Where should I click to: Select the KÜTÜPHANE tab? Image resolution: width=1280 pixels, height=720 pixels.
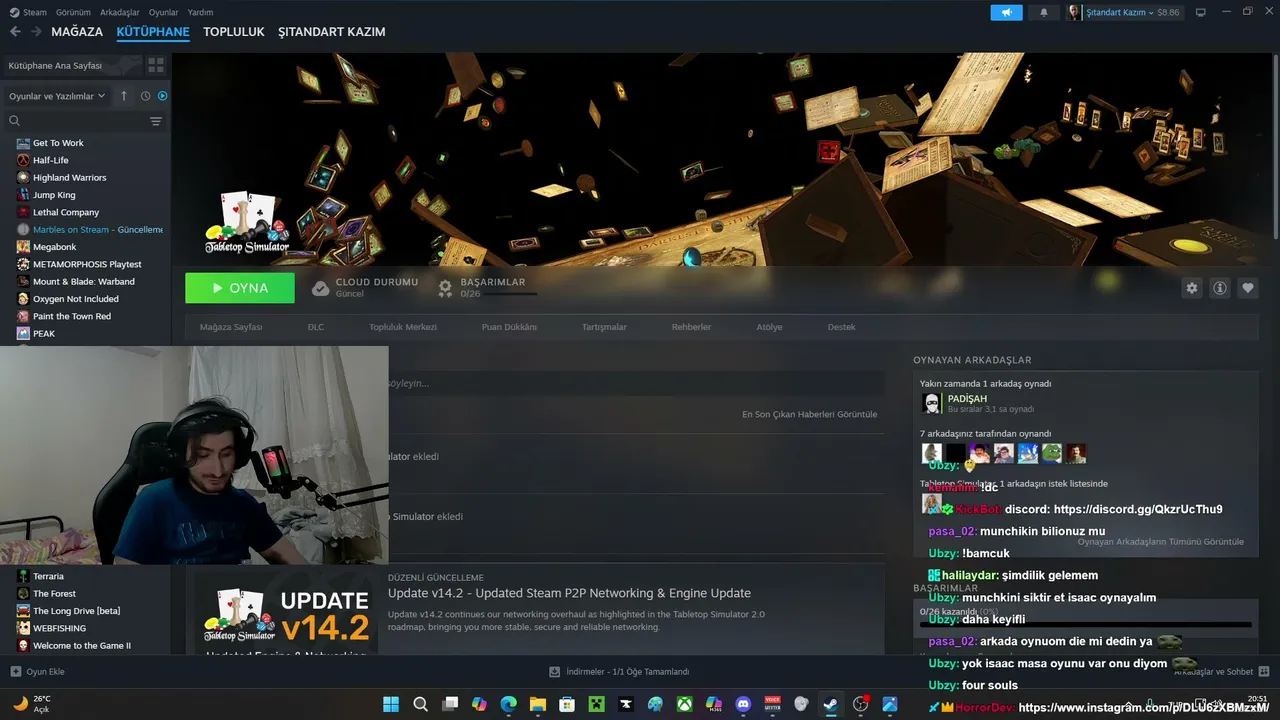point(153,32)
